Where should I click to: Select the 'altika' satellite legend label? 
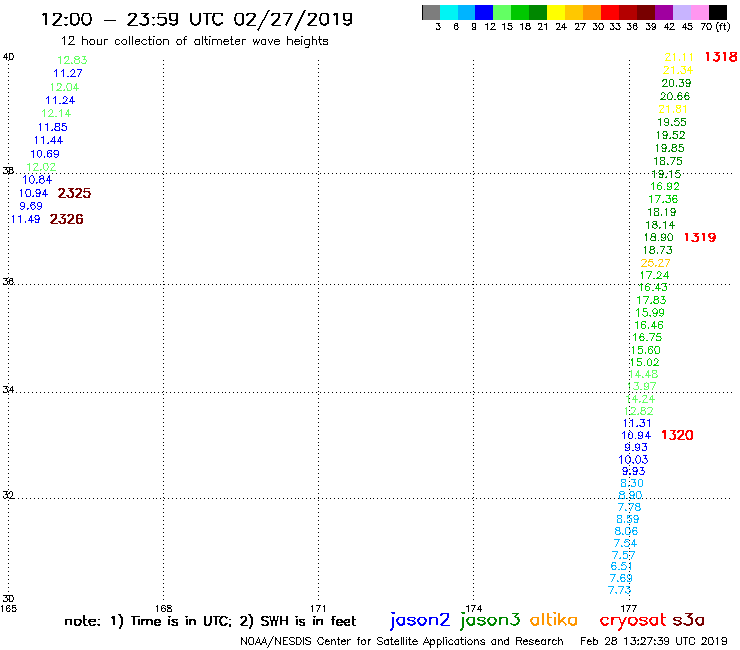pyautogui.click(x=554, y=620)
